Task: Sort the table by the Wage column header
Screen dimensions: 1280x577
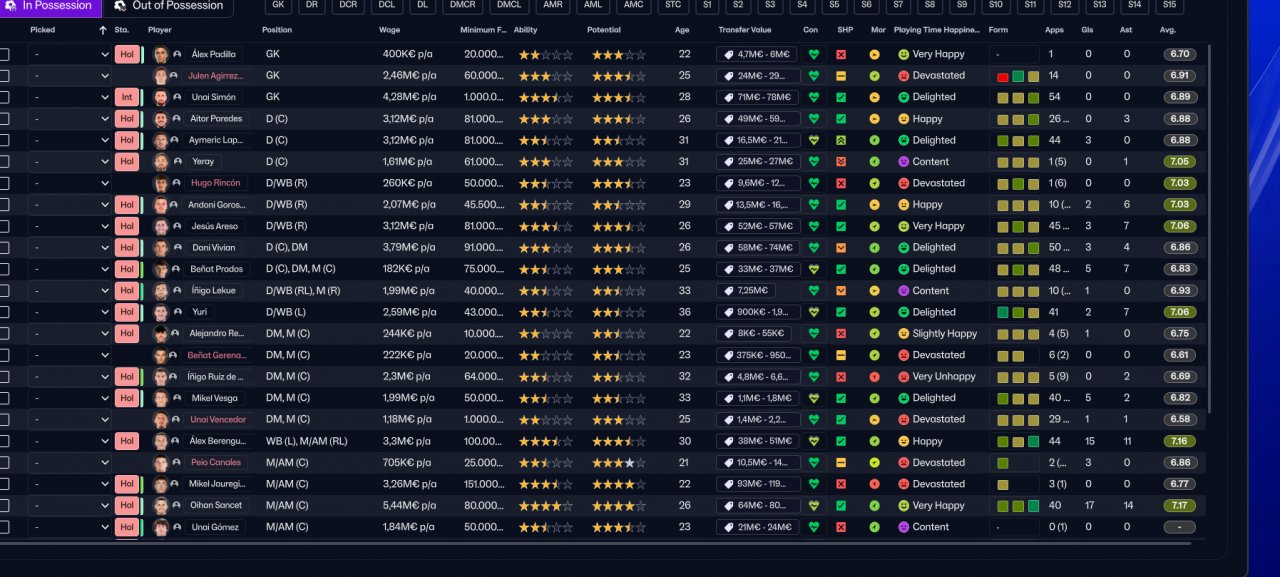Action: pos(390,30)
